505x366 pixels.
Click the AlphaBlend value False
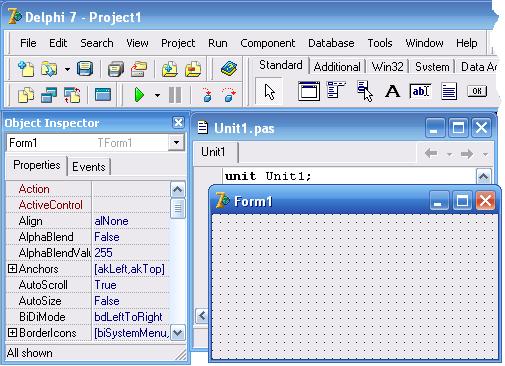[131, 237]
